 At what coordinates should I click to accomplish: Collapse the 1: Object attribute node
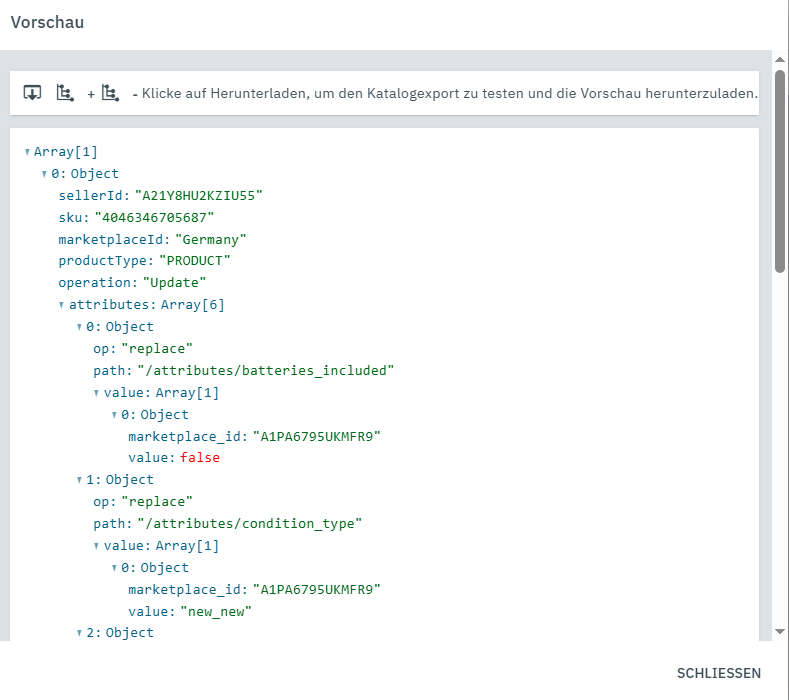(x=79, y=480)
